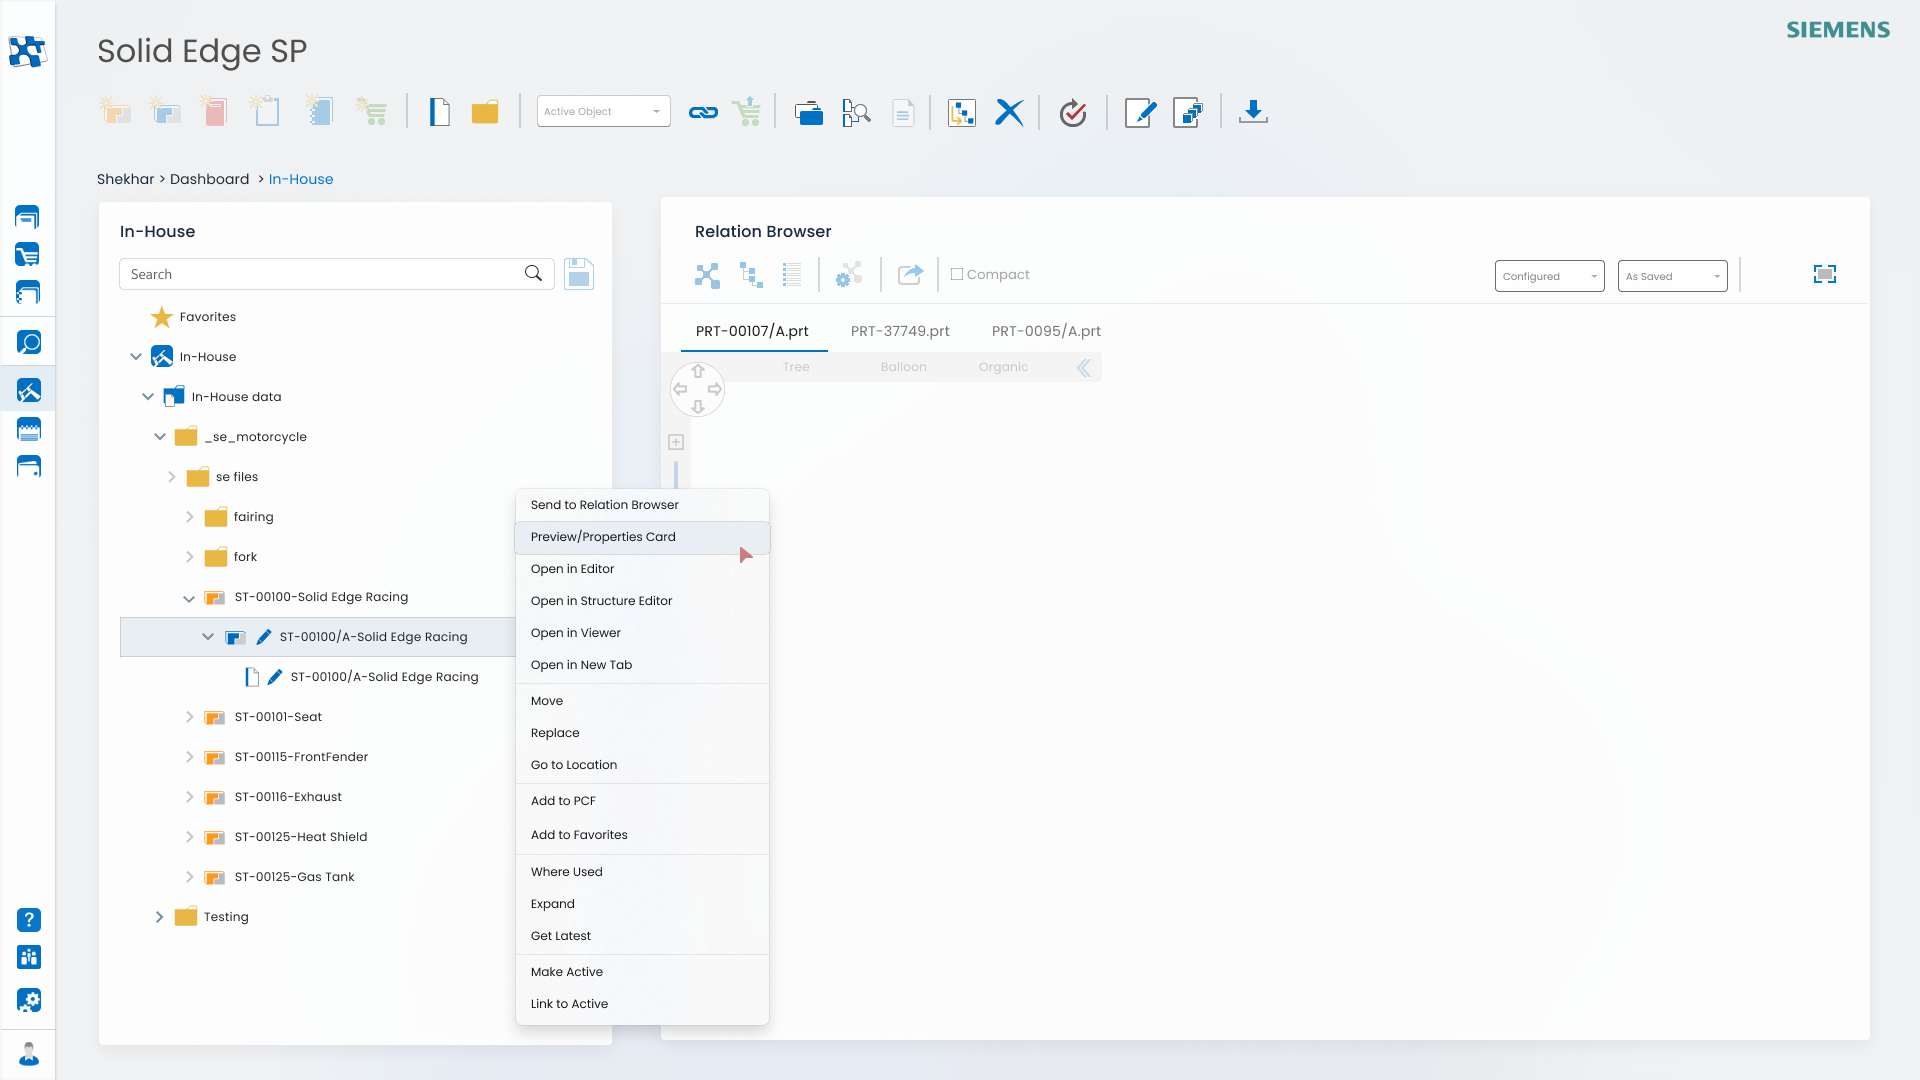Open the user profile sidebar icon
The image size is (1920, 1080).
pos(29,1054)
